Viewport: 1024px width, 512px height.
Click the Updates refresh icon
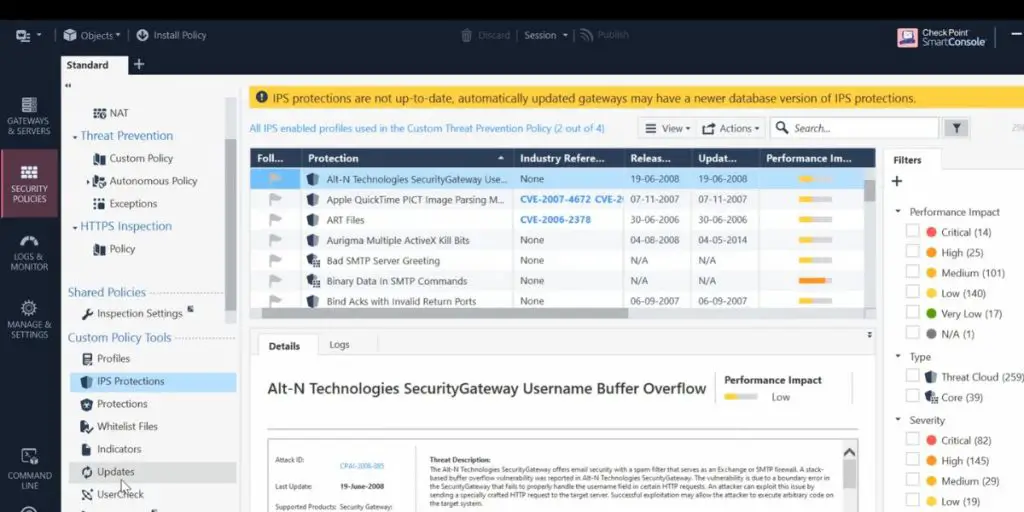pyautogui.click(x=86, y=472)
